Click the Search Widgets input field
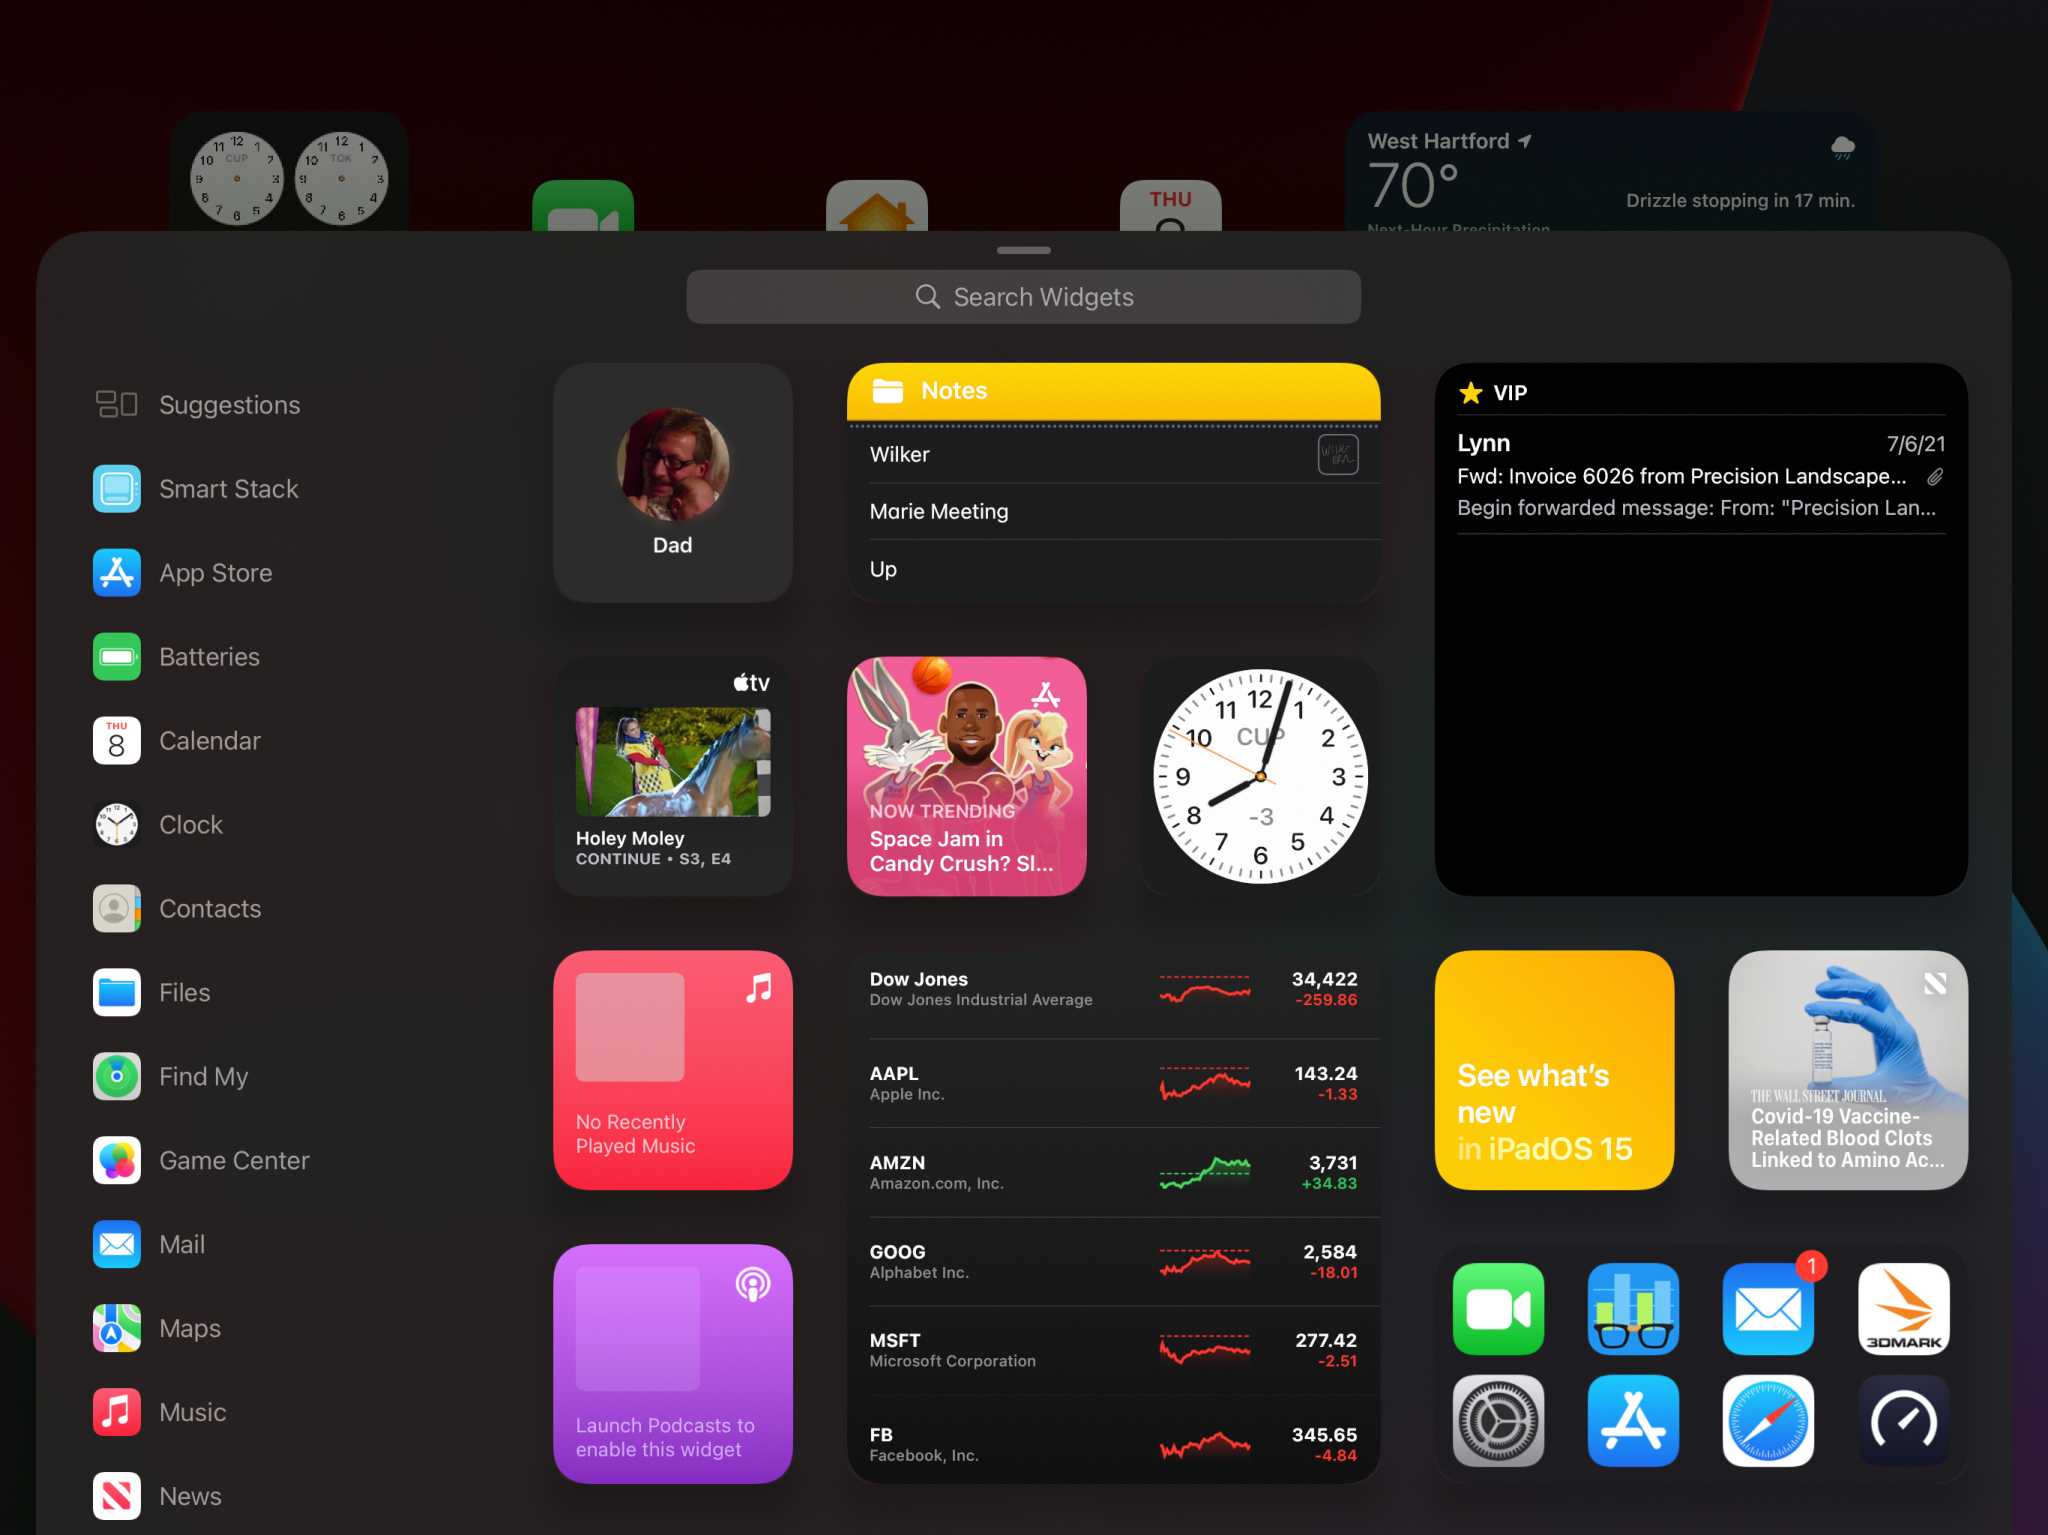The image size is (2048, 1535). (x=1022, y=295)
